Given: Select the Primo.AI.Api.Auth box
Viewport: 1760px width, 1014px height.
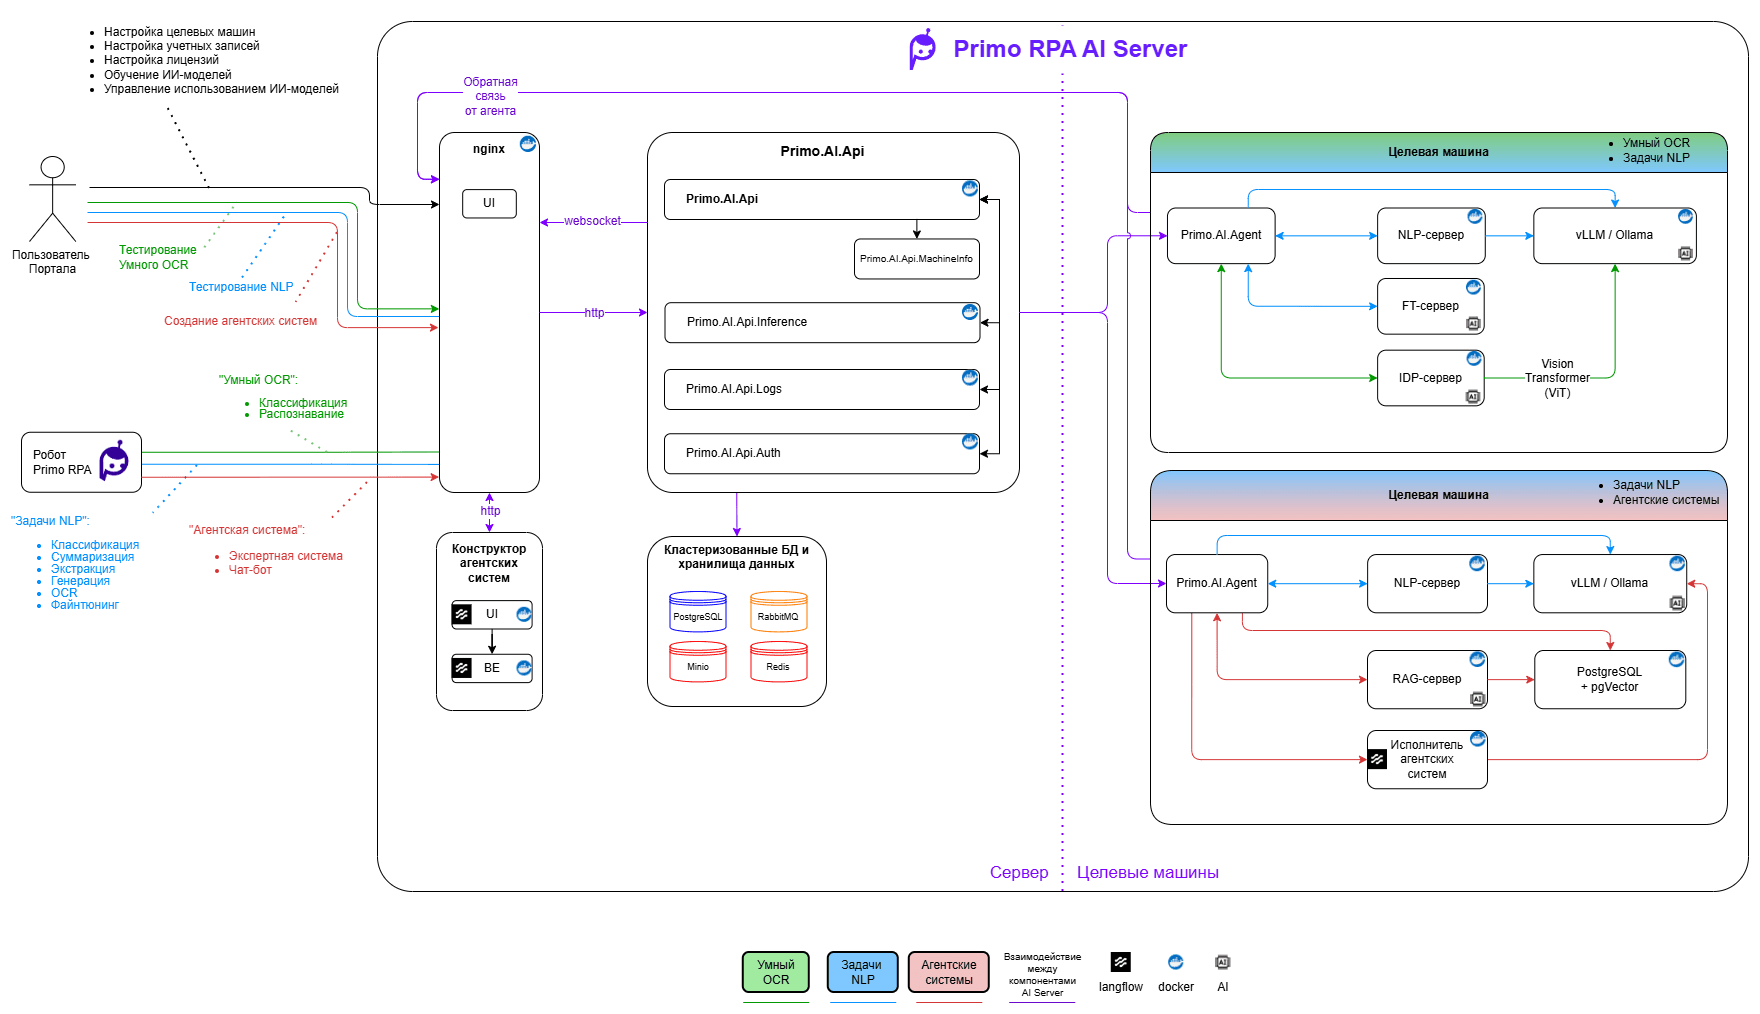Looking at the screenshot, I should (x=822, y=453).
